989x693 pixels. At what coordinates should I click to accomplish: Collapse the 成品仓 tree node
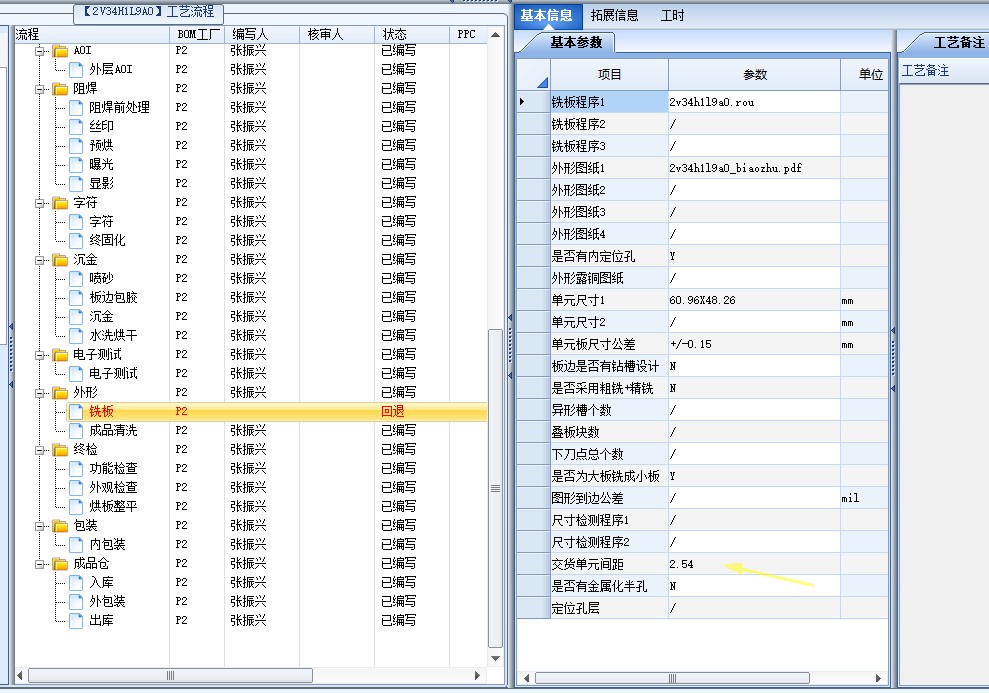[x=40, y=564]
